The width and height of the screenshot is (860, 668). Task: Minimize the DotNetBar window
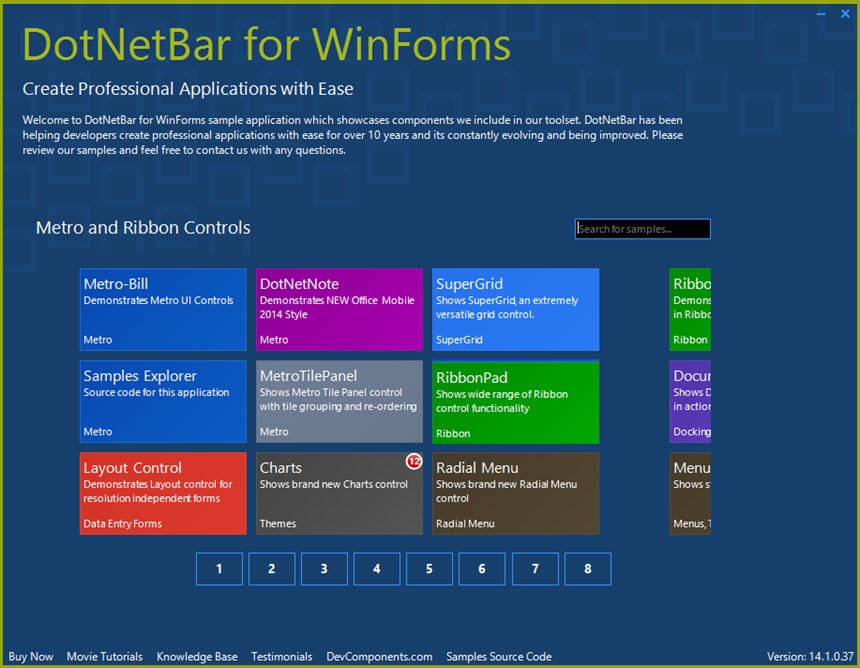[821, 14]
